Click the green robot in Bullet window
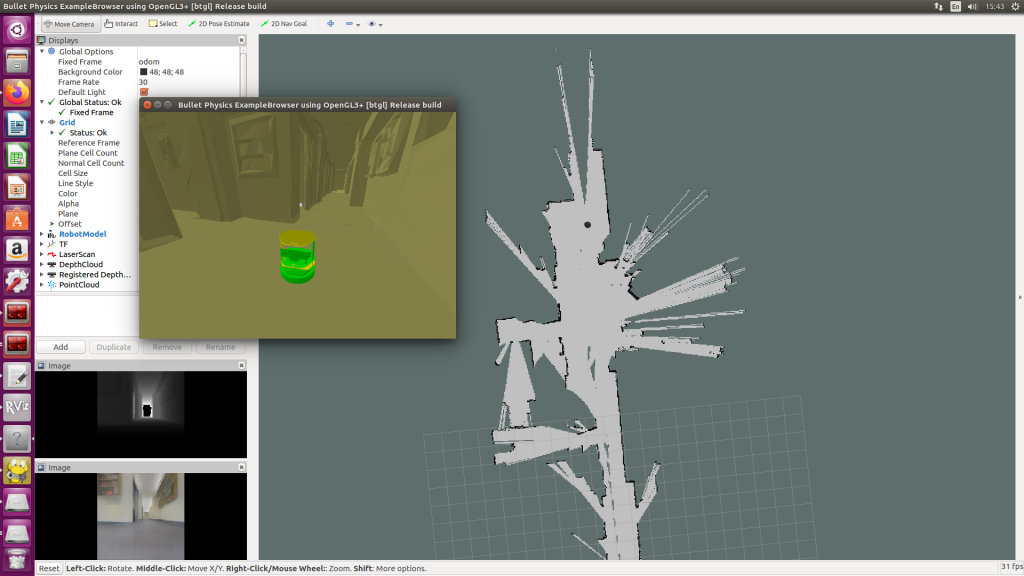The width and height of the screenshot is (1024, 576). click(x=298, y=256)
